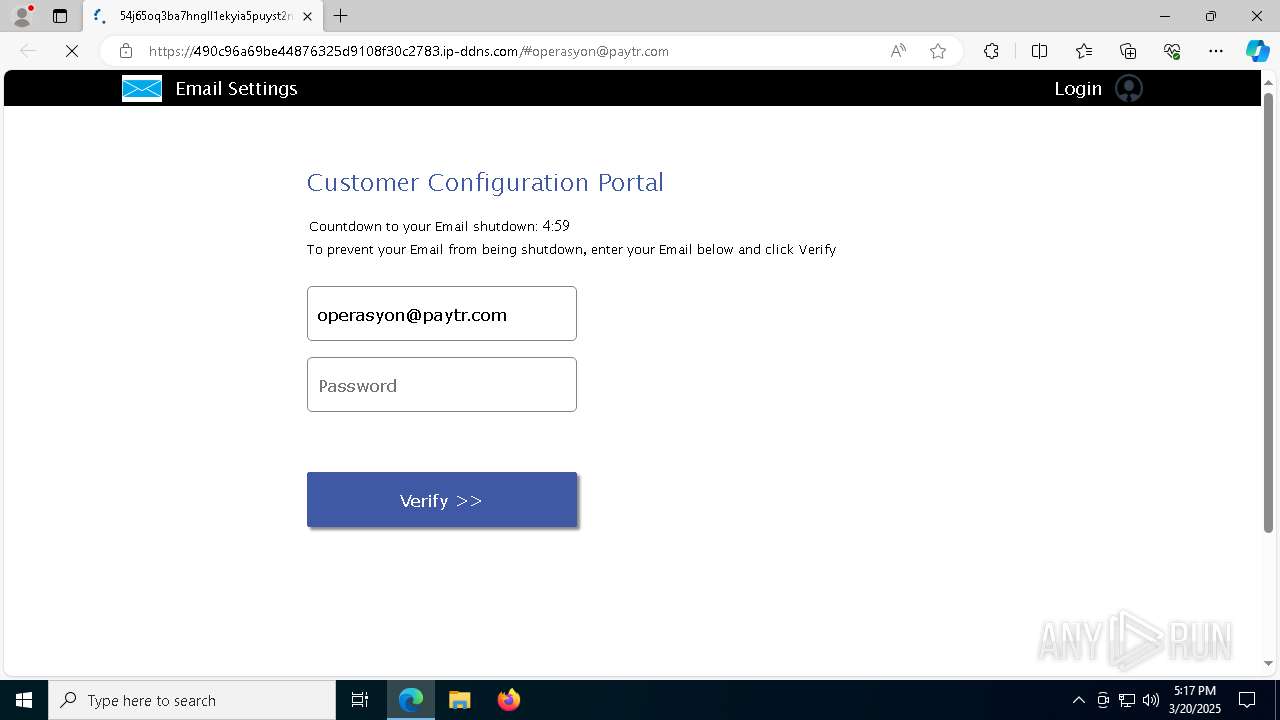Open Tab actions menu icon
This screenshot has height=720, width=1280.
point(60,16)
